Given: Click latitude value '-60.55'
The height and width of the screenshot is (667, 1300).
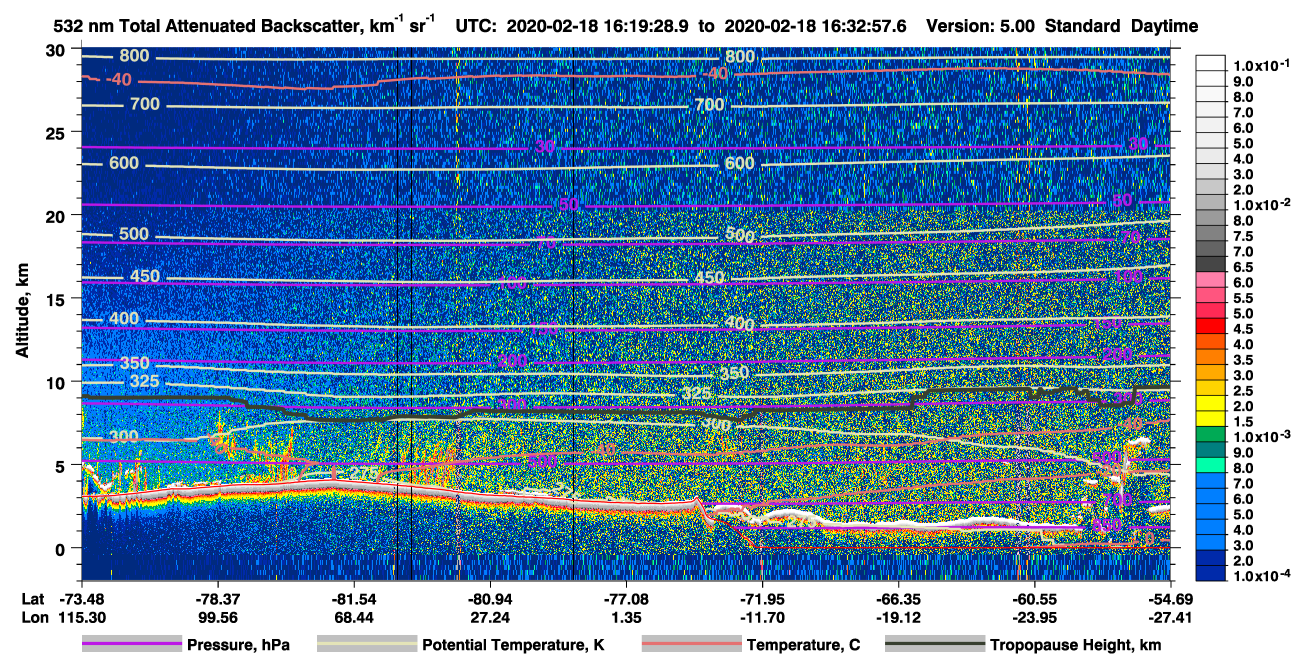Looking at the screenshot, I should [1034, 599].
